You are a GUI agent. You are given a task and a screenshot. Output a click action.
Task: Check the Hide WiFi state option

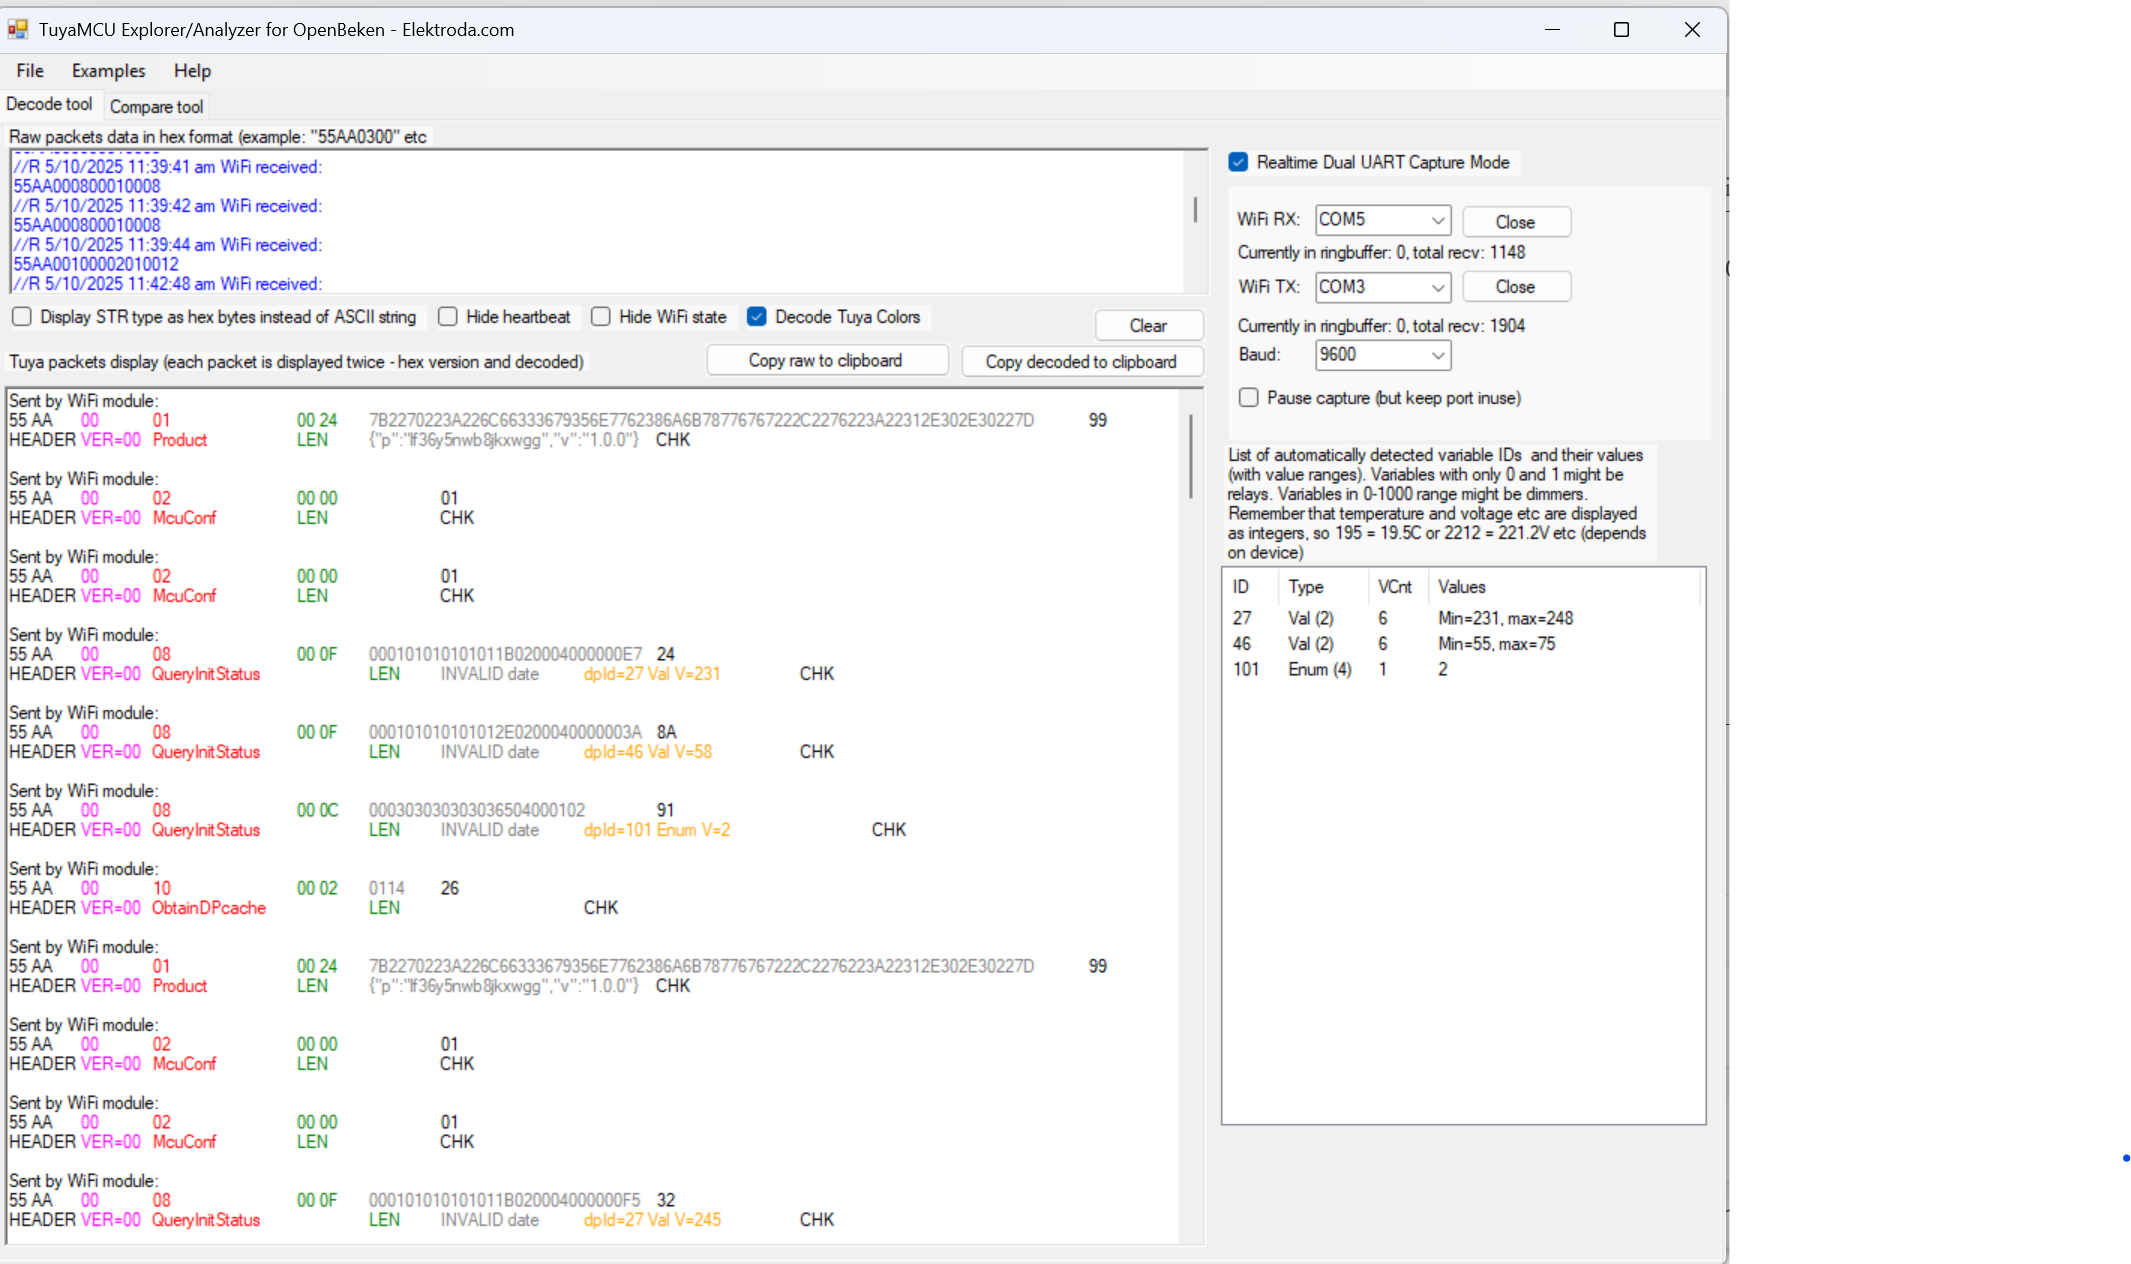[x=601, y=317]
